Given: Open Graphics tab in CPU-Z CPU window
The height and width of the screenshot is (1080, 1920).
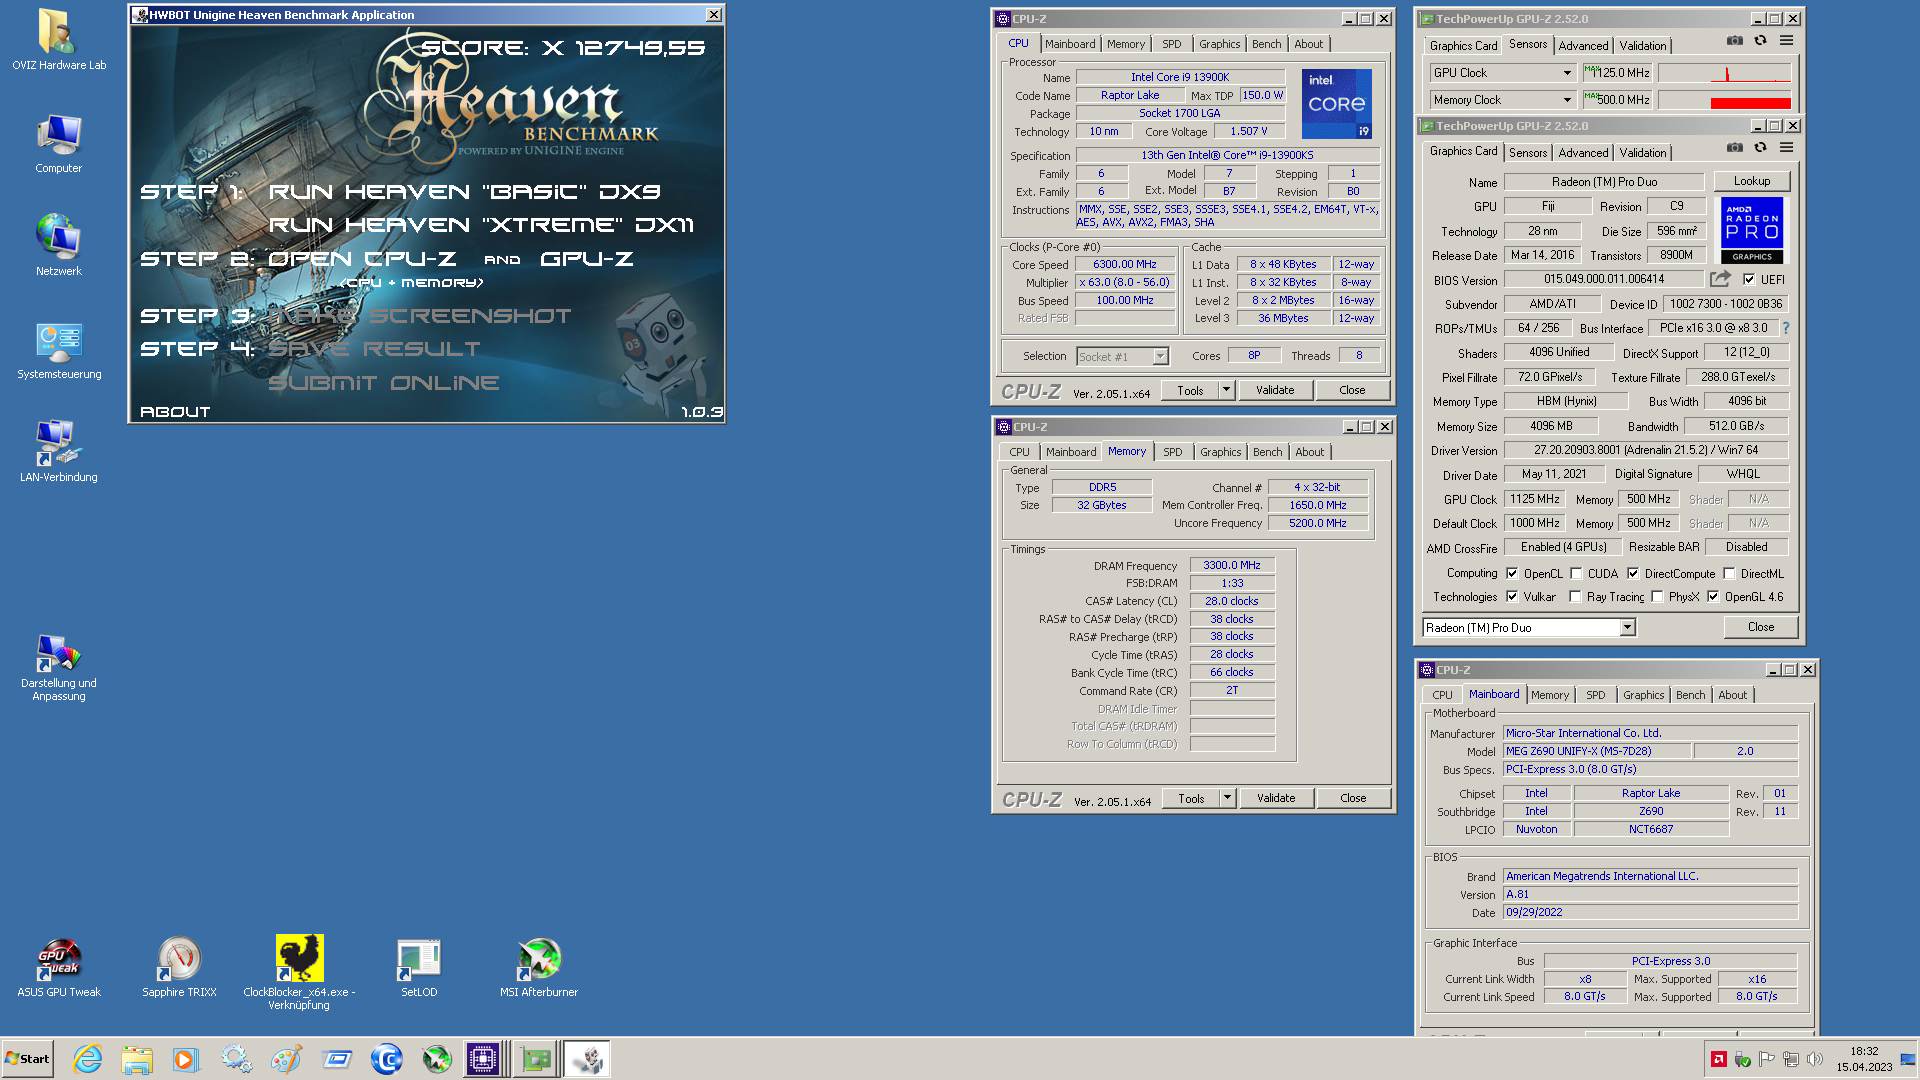Looking at the screenshot, I should pos(1219,44).
